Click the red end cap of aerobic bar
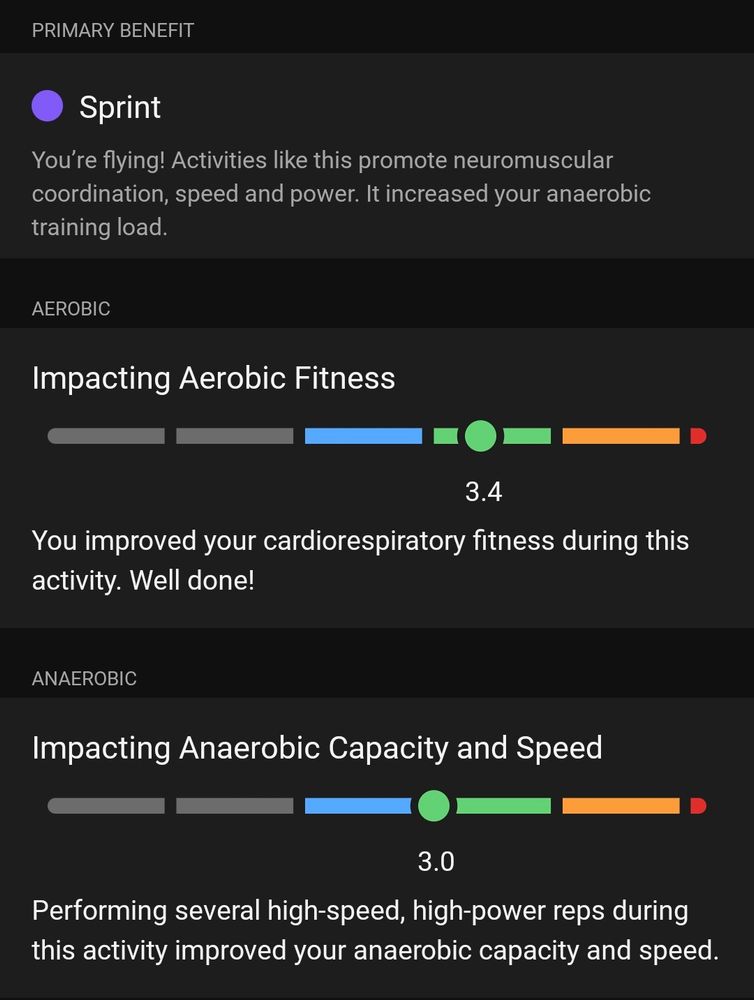Viewport: 754px width, 1000px height. tap(699, 436)
